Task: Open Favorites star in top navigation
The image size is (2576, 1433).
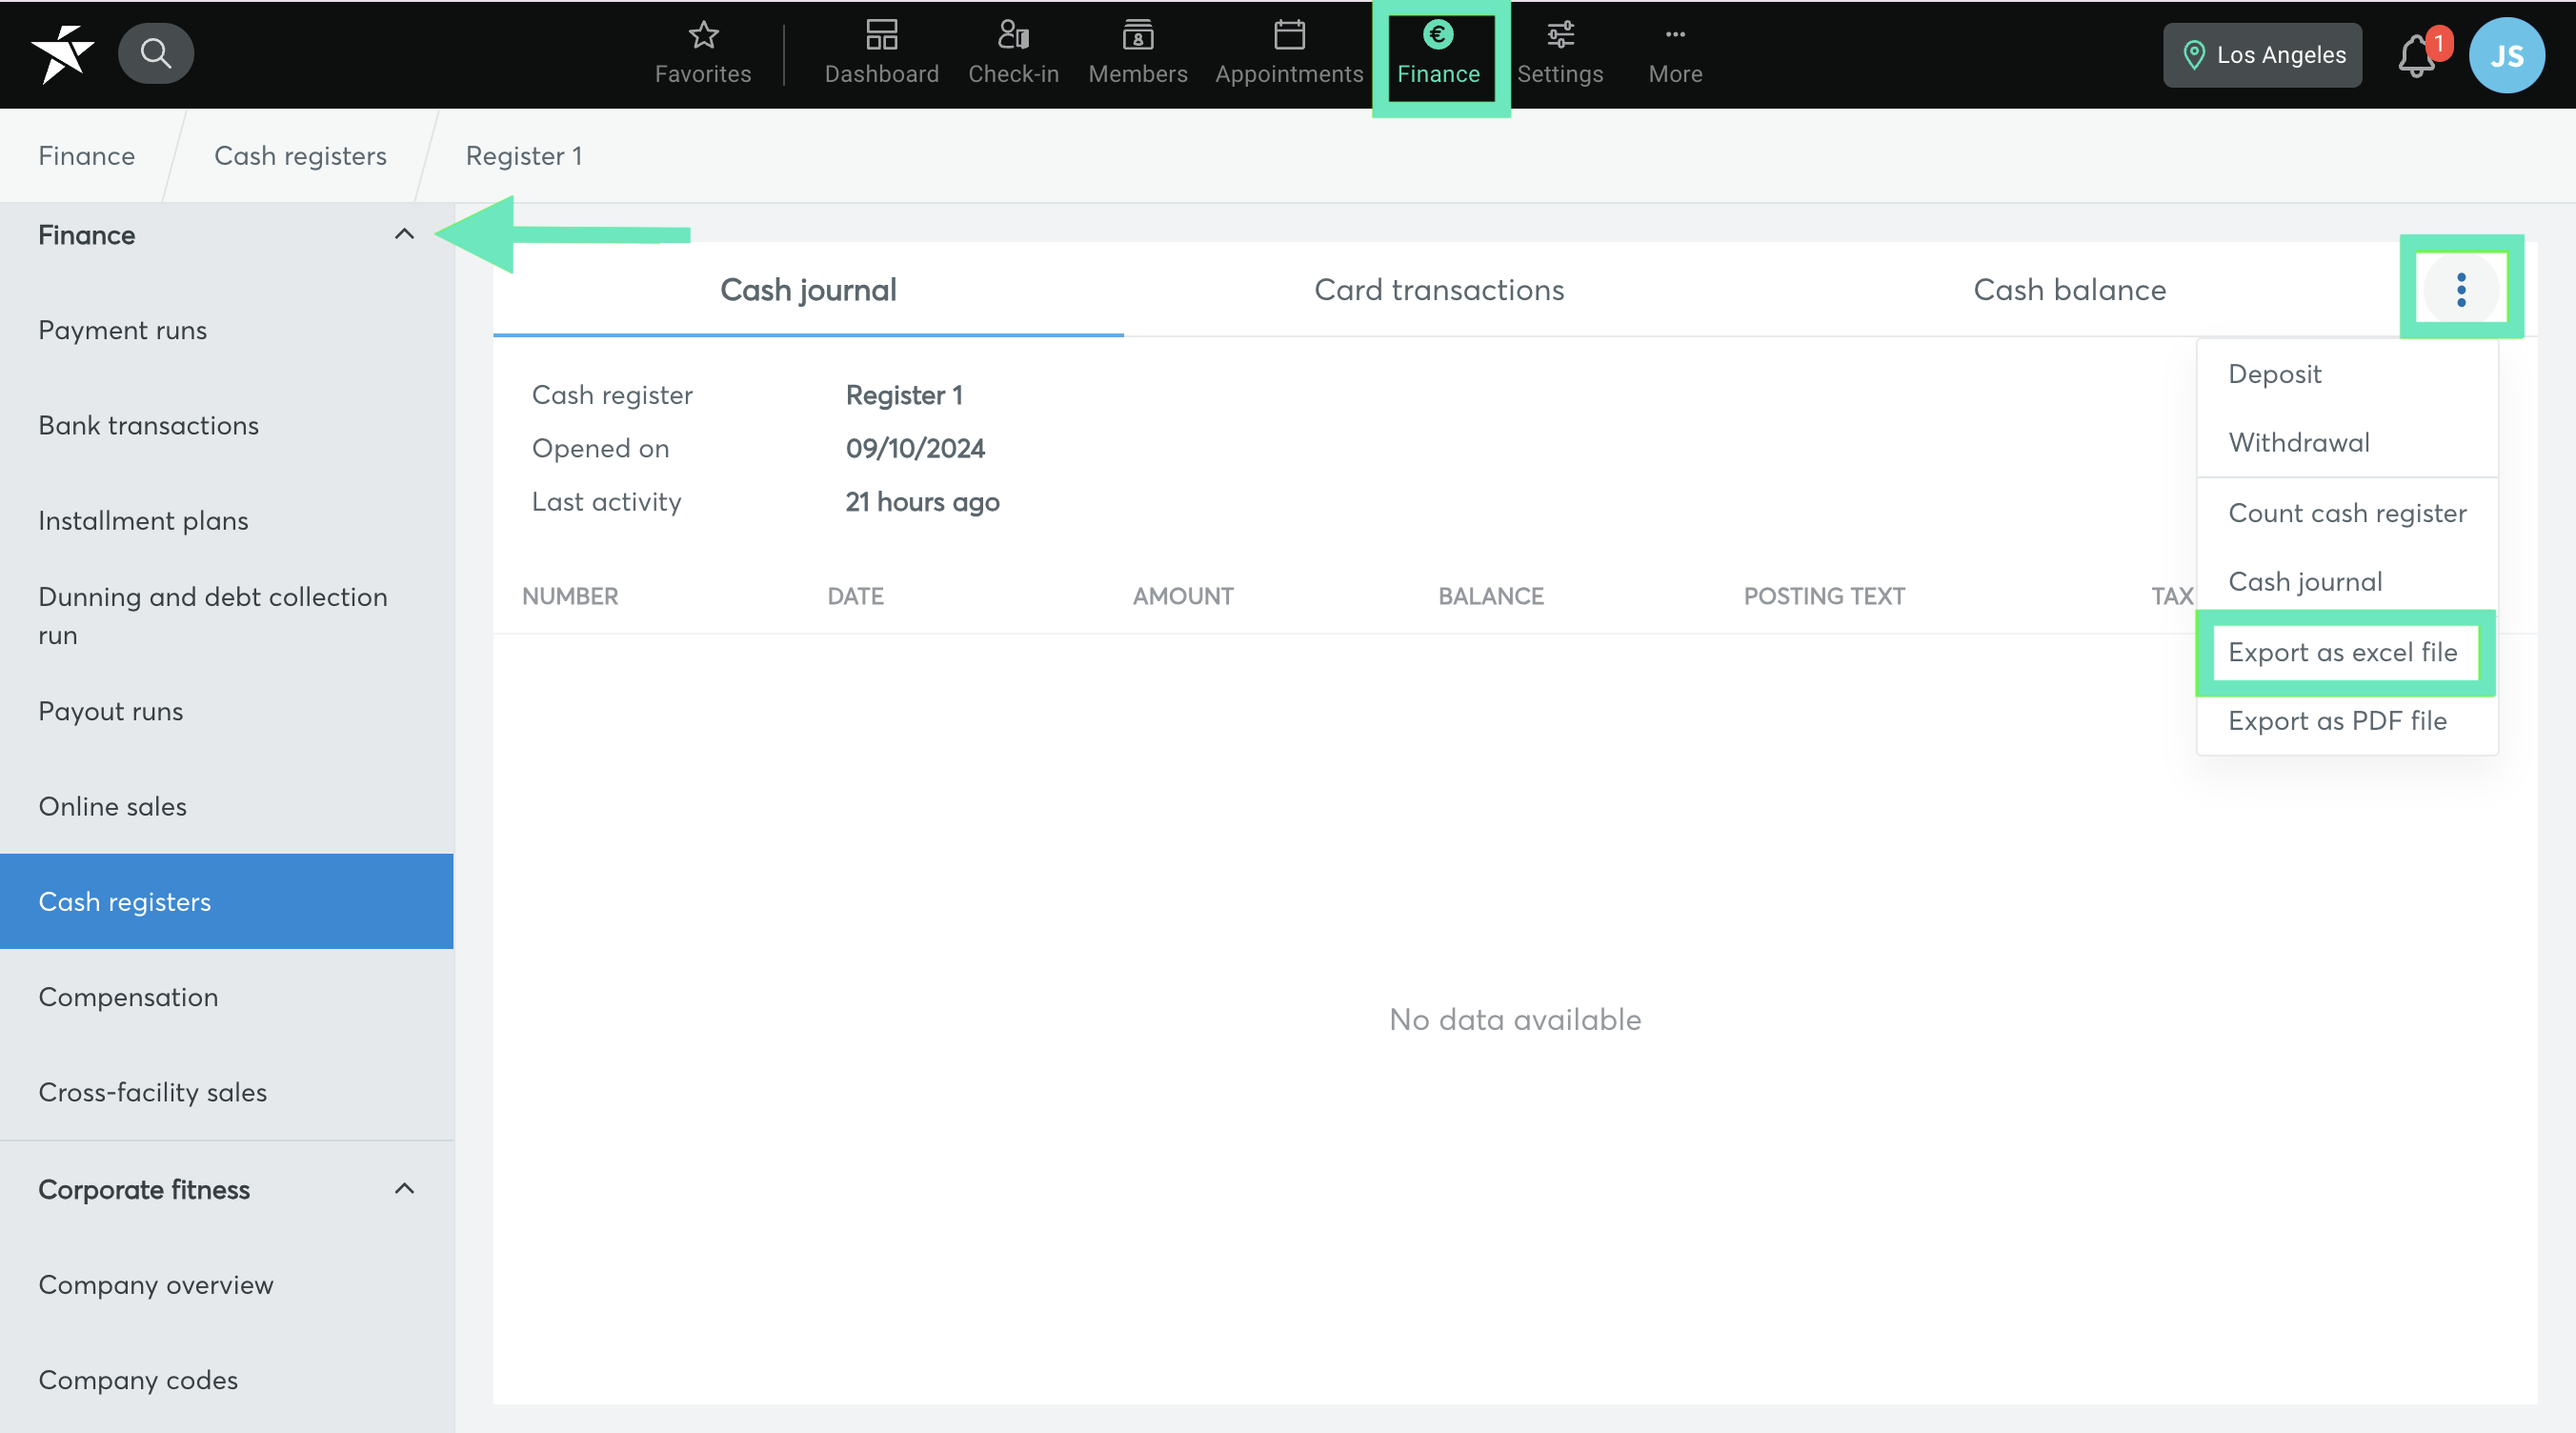Action: pyautogui.click(x=703, y=54)
